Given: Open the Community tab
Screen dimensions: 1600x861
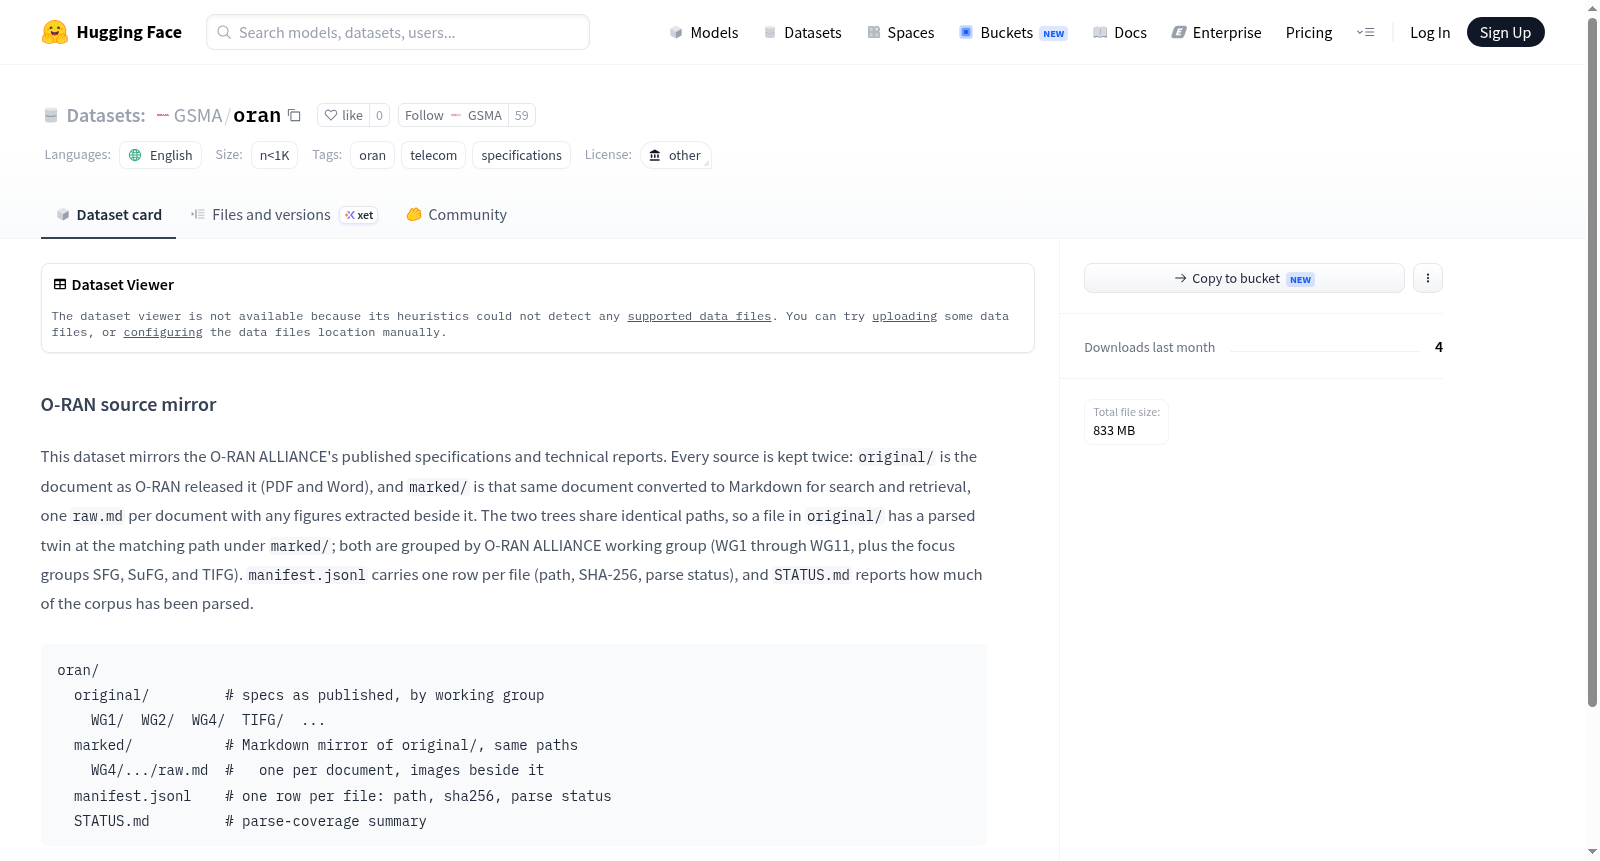Looking at the screenshot, I should (456, 214).
